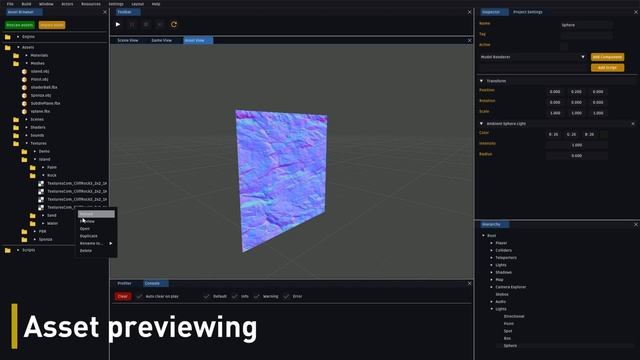Toggle the Default log filter checkbox
The height and width of the screenshot is (360, 640).
point(207,296)
